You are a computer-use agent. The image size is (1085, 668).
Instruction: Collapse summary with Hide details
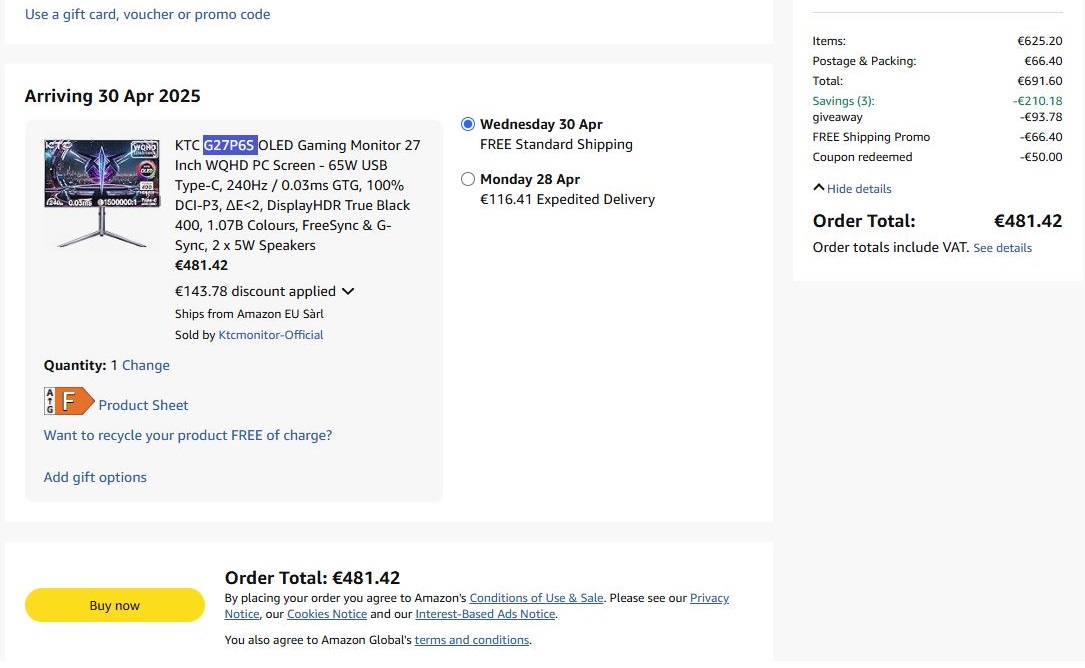coord(859,189)
